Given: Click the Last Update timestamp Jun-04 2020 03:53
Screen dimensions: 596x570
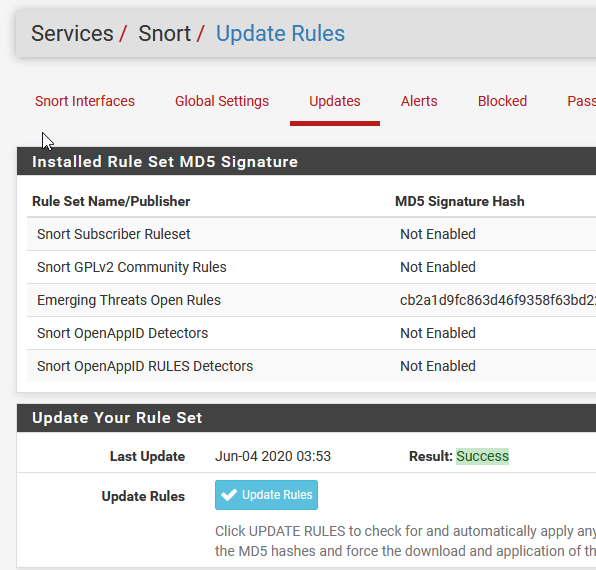Looking at the screenshot, I should pos(273,456).
